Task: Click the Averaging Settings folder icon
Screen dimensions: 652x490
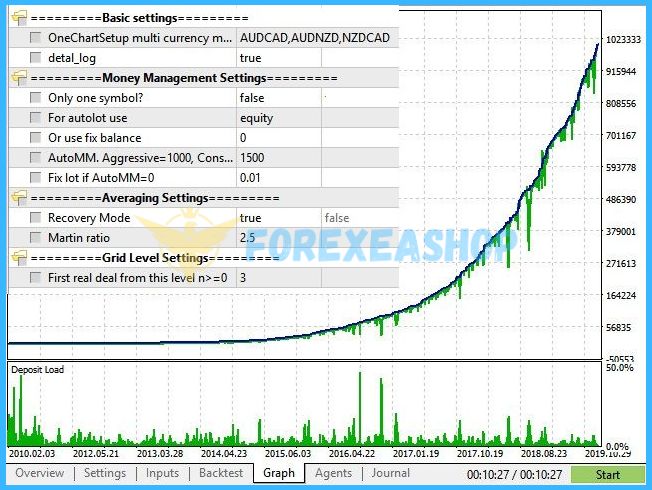Action: point(19,198)
